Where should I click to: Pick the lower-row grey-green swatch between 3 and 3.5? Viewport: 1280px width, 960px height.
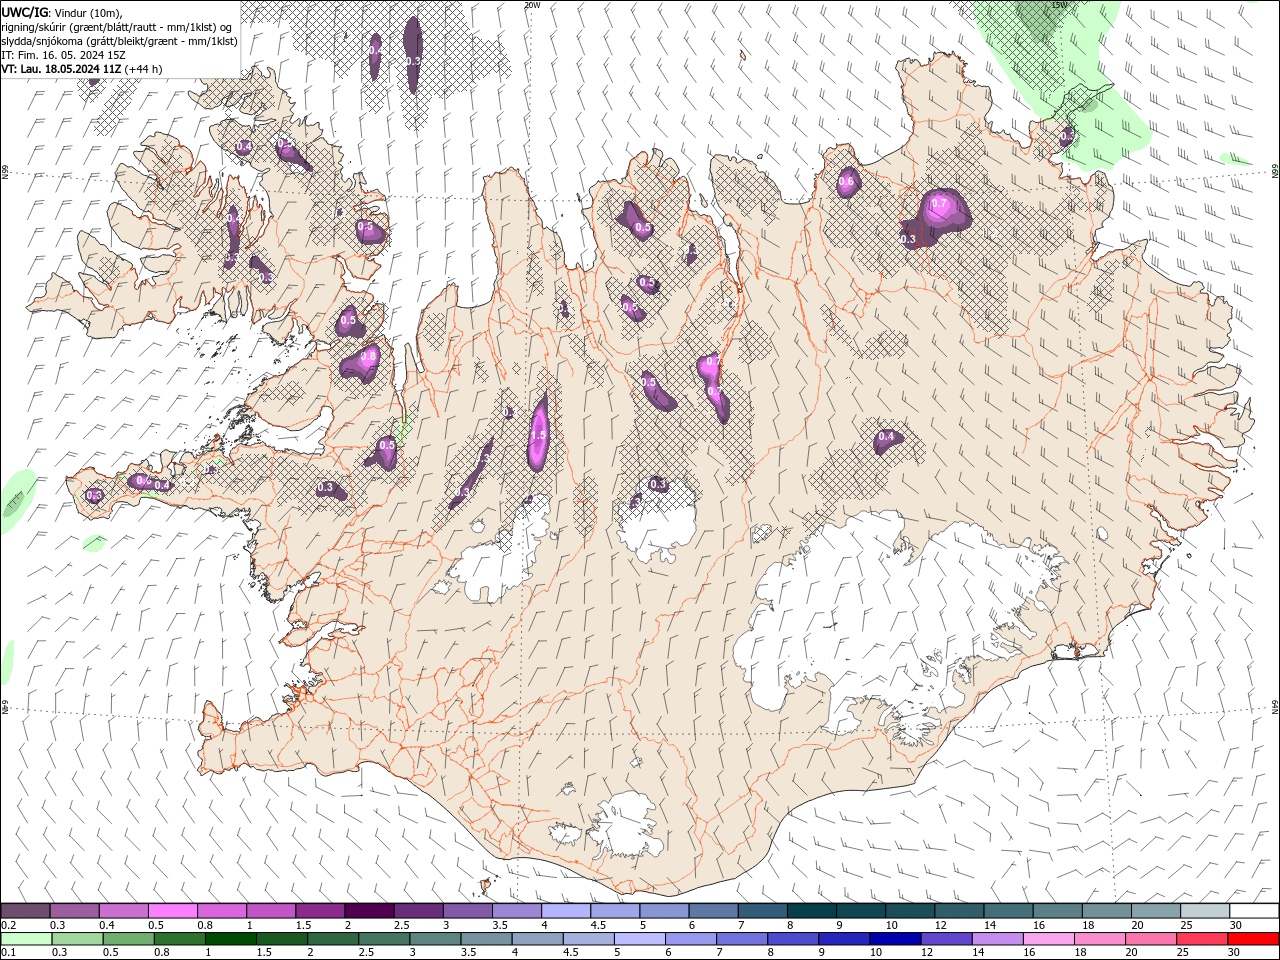435,939
